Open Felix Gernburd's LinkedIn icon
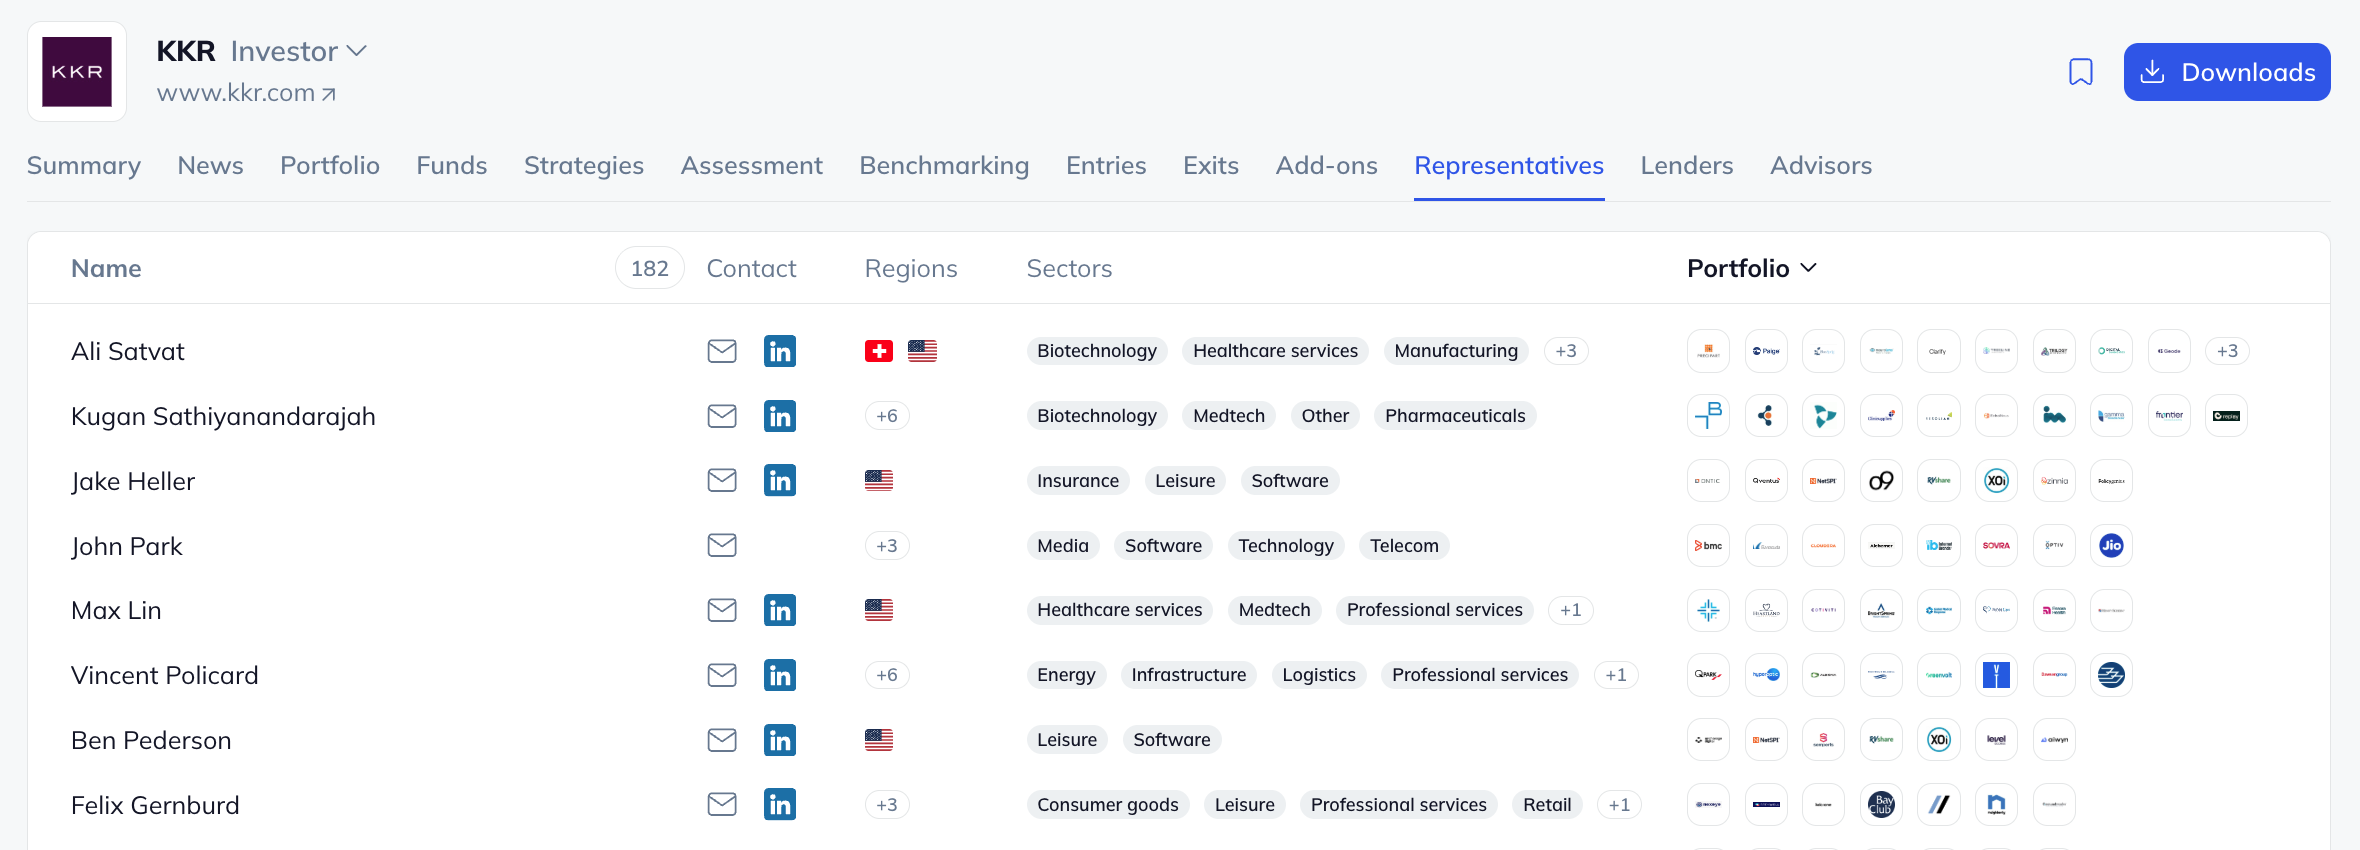Screen dimensions: 2360x850 (780, 805)
